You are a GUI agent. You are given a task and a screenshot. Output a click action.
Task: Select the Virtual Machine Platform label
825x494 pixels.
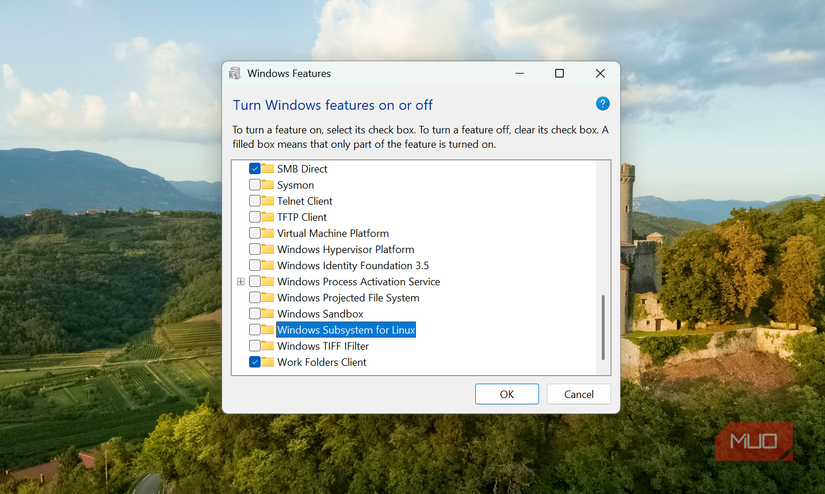[333, 233]
